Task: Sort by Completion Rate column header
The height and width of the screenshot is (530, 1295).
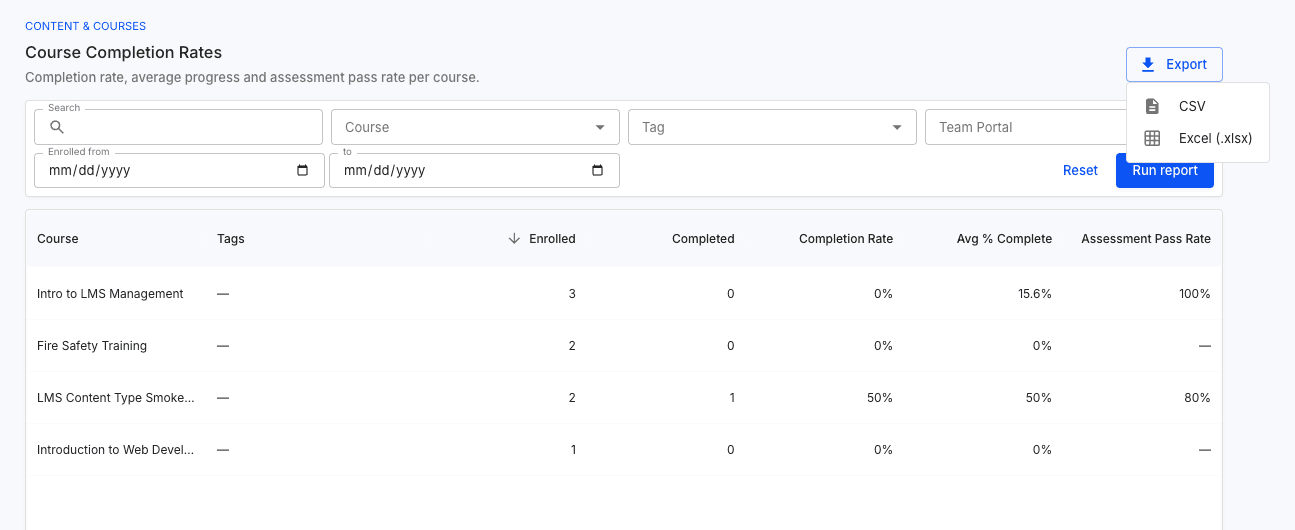Action: click(846, 238)
